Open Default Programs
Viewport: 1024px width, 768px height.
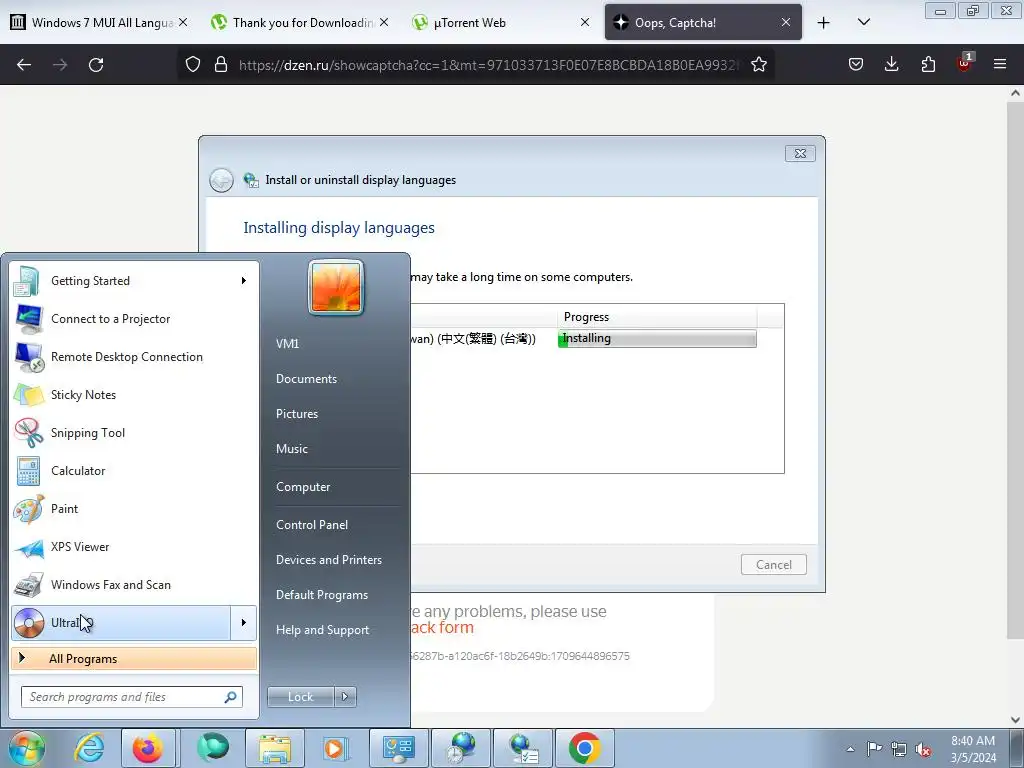[322, 595]
